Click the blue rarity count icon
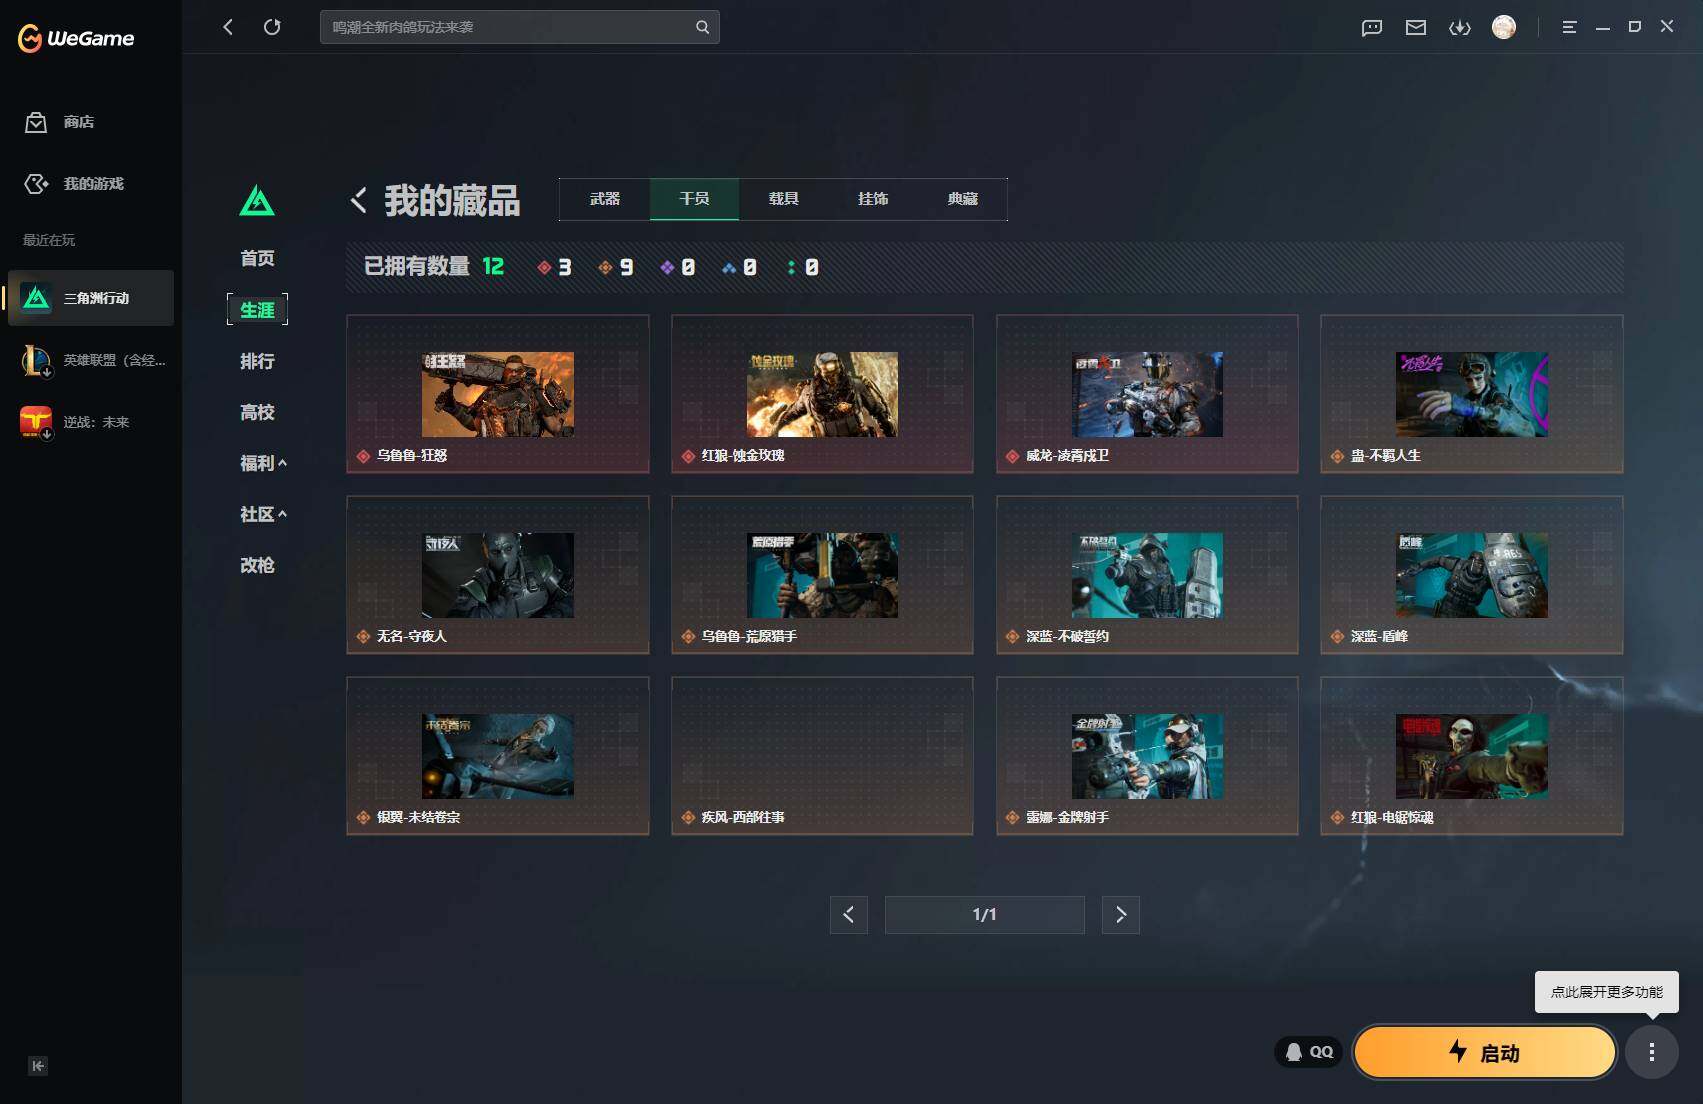The image size is (1703, 1104). 740,267
